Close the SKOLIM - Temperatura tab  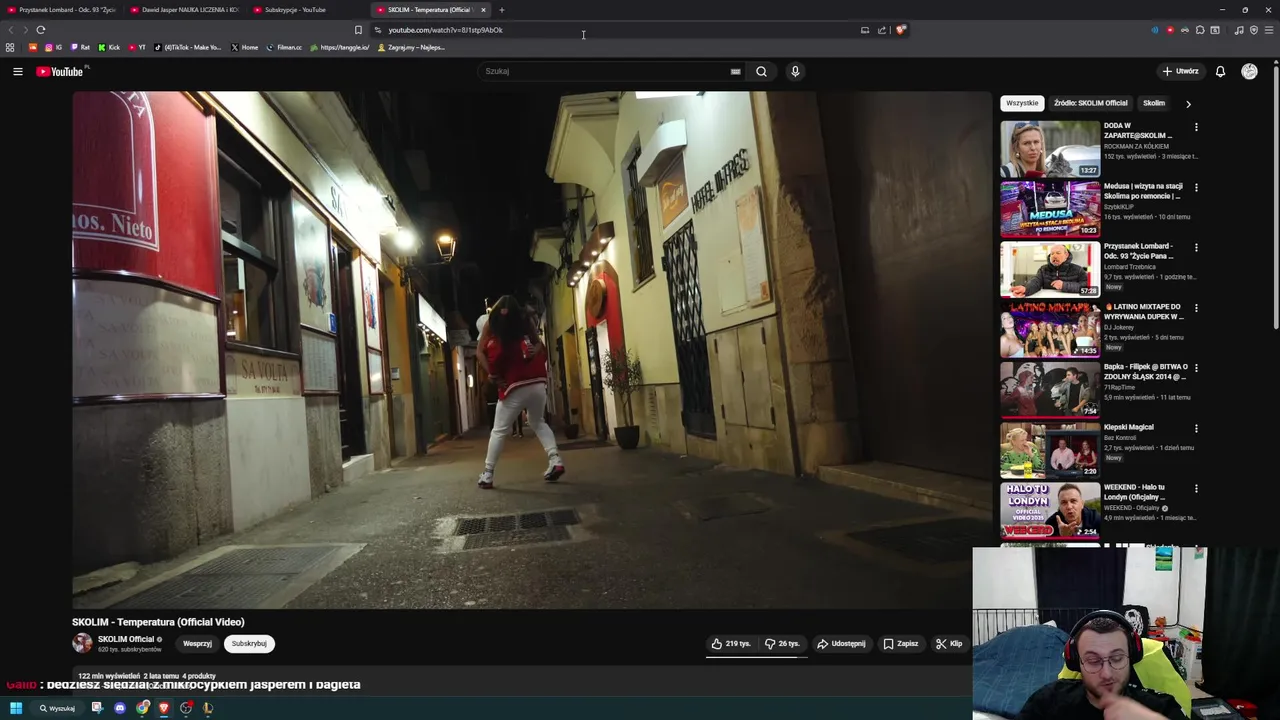point(483,10)
